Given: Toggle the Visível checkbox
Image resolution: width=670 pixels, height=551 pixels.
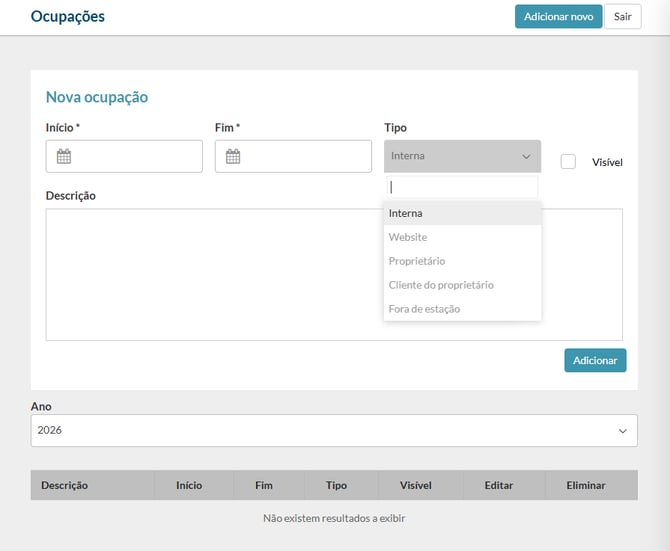Looking at the screenshot, I should (x=568, y=161).
